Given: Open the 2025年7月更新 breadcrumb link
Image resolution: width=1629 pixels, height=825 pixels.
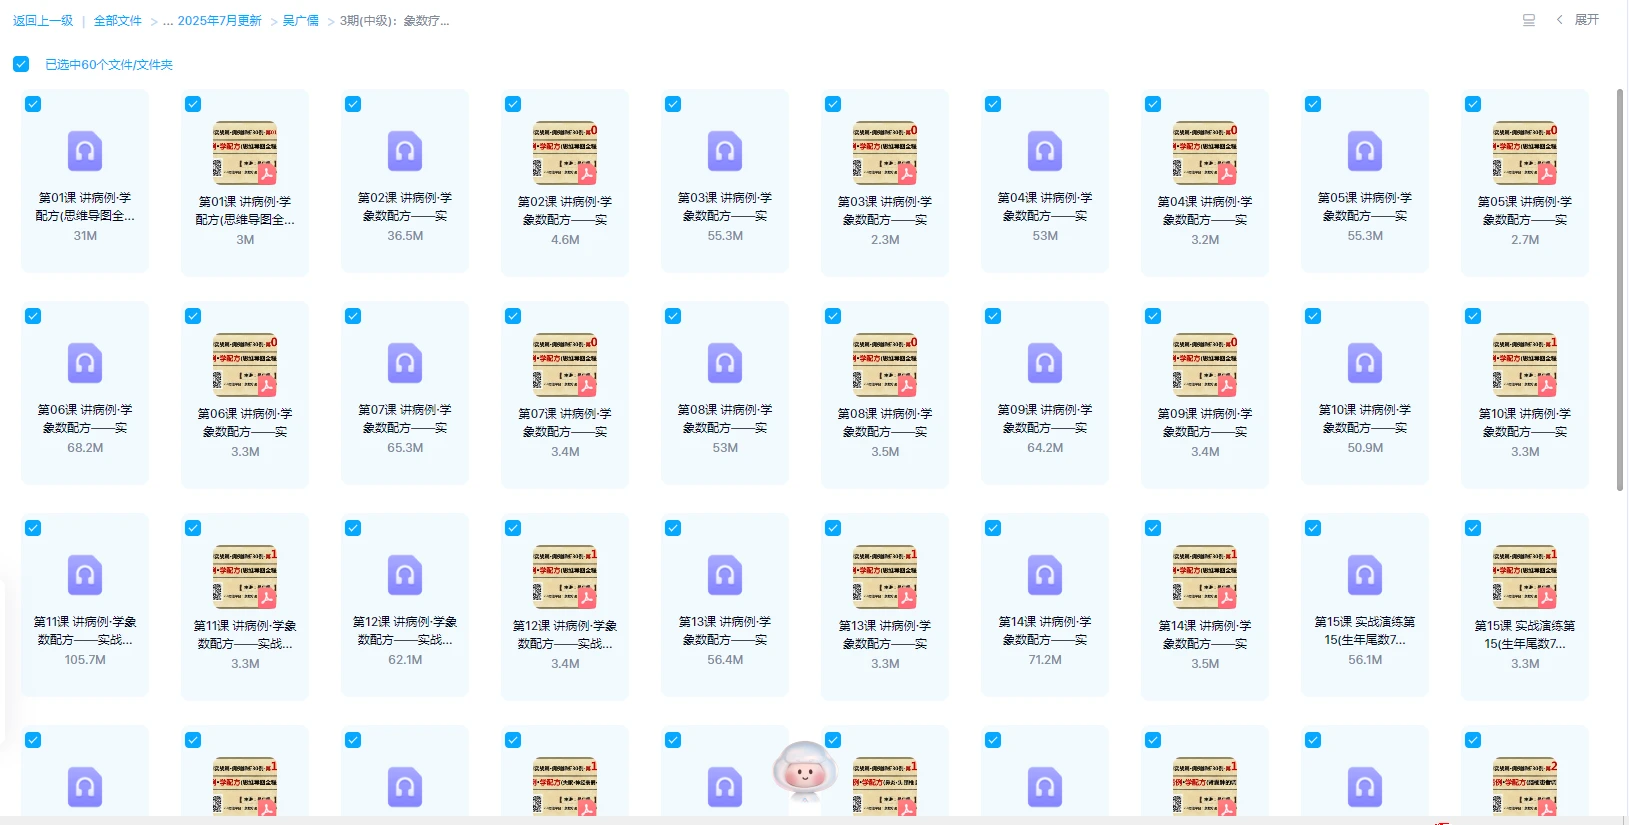Looking at the screenshot, I should coord(219,21).
